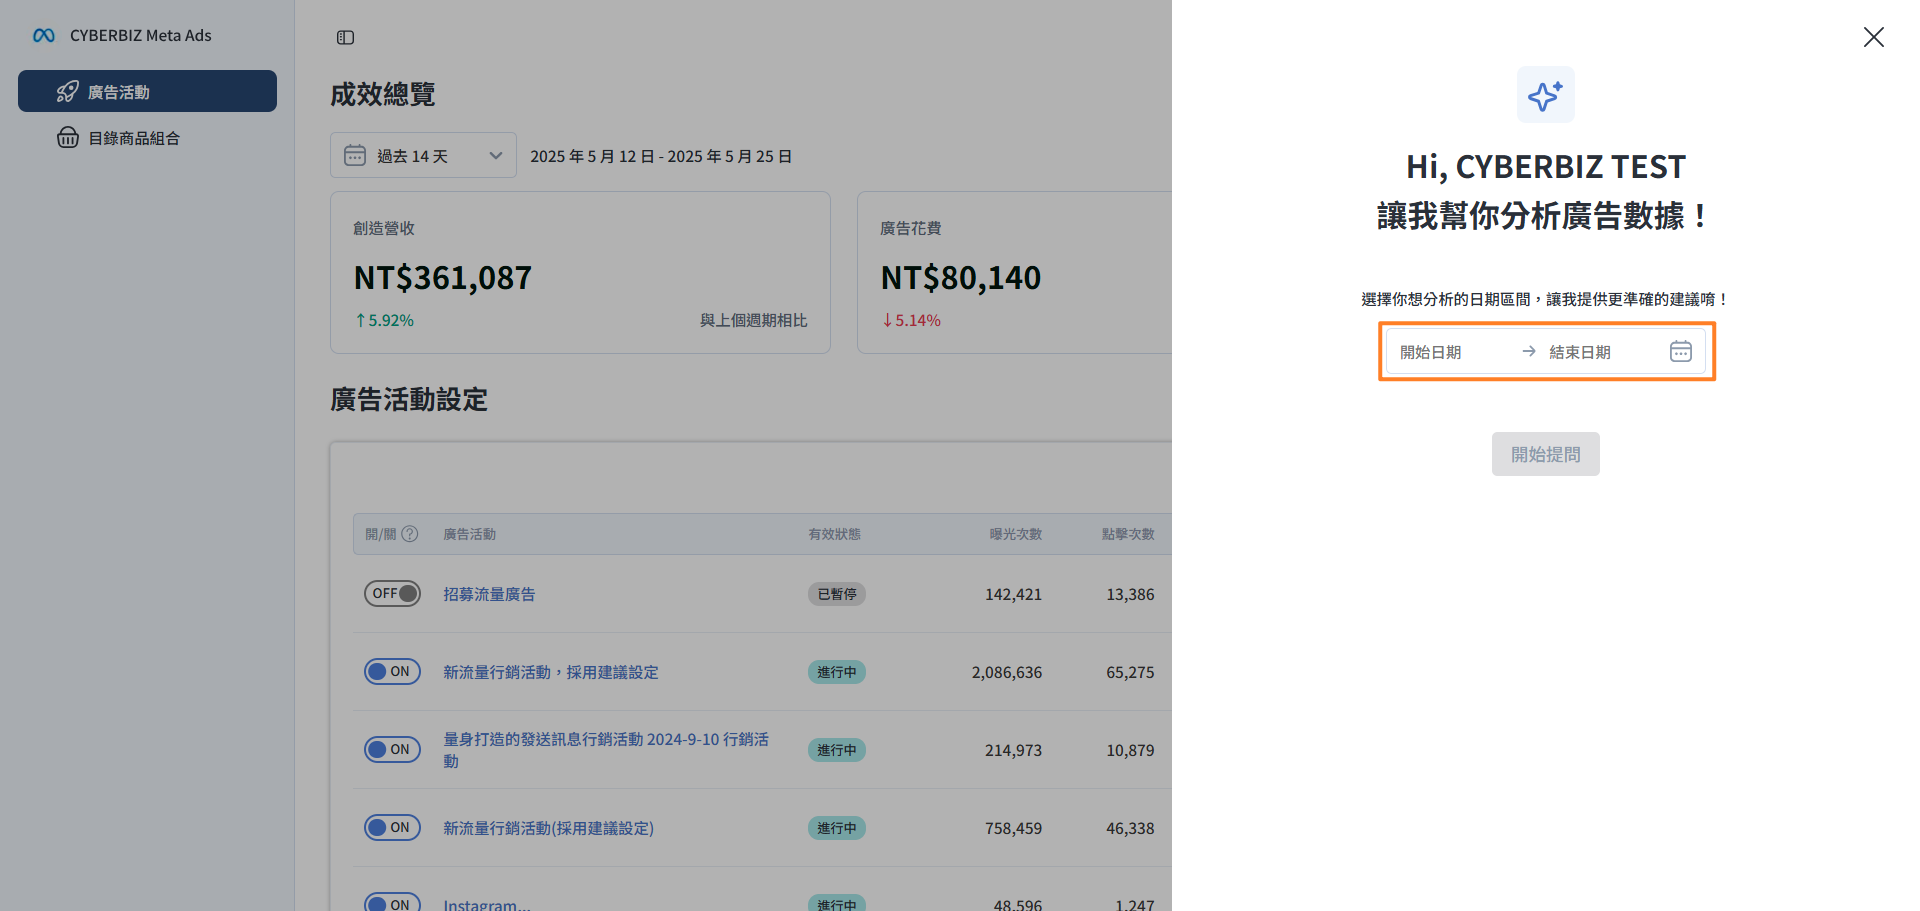Open the 量身打造的發送訊息行銷活動 2024-9-10 link
The height and width of the screenshot is (911, 1920).
[606, 750]
